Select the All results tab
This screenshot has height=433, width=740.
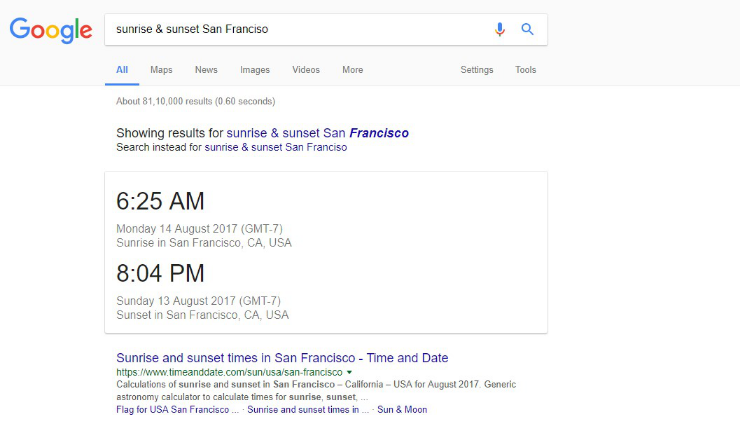click(x=122, y=70)
